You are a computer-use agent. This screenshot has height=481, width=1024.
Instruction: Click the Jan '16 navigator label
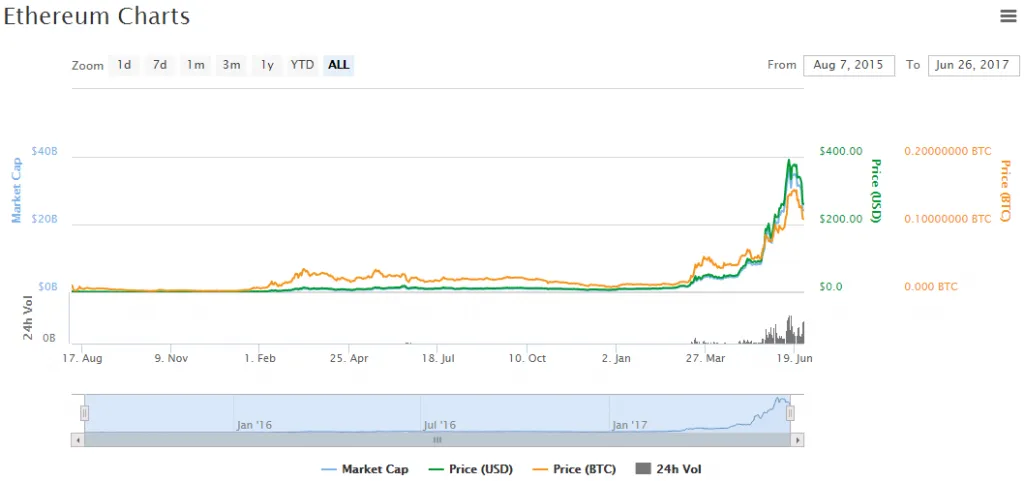coord(254,425)
